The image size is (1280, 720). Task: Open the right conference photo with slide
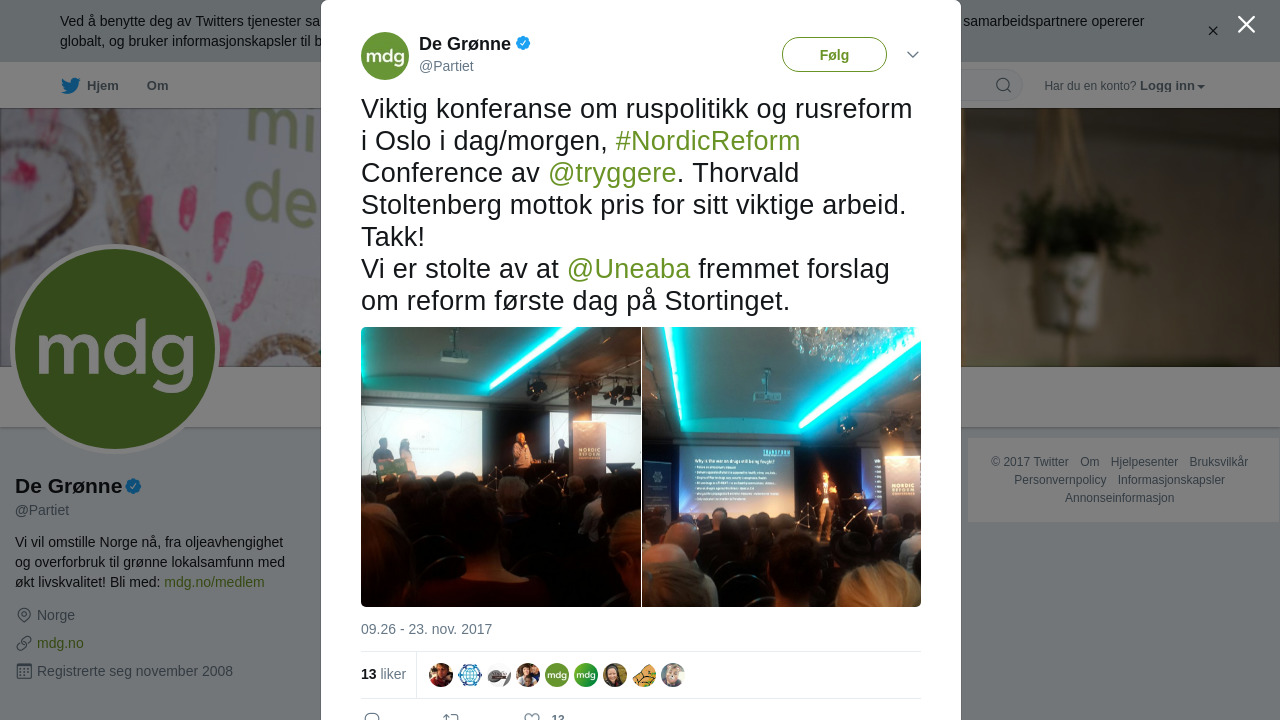782,467
